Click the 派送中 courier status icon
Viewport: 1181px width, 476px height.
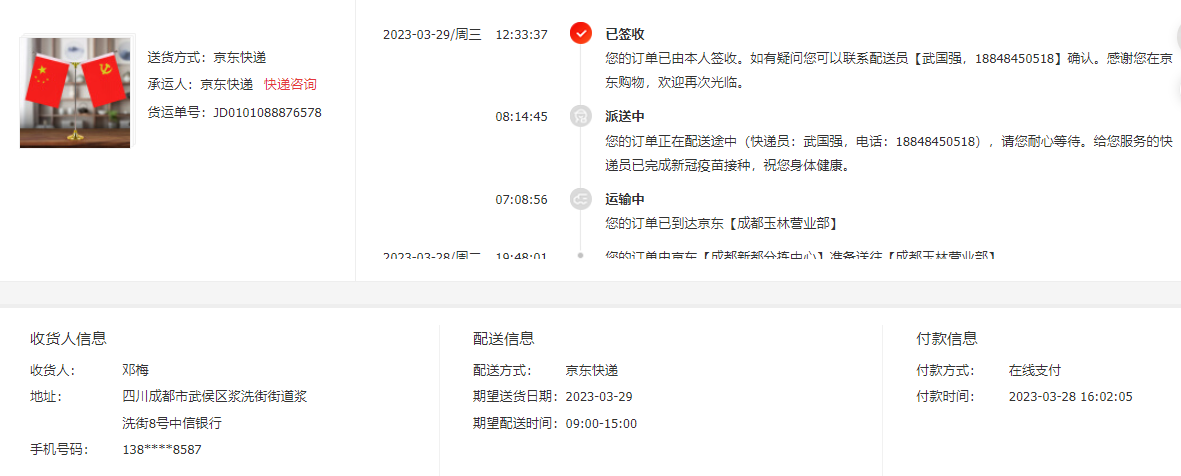580,117
